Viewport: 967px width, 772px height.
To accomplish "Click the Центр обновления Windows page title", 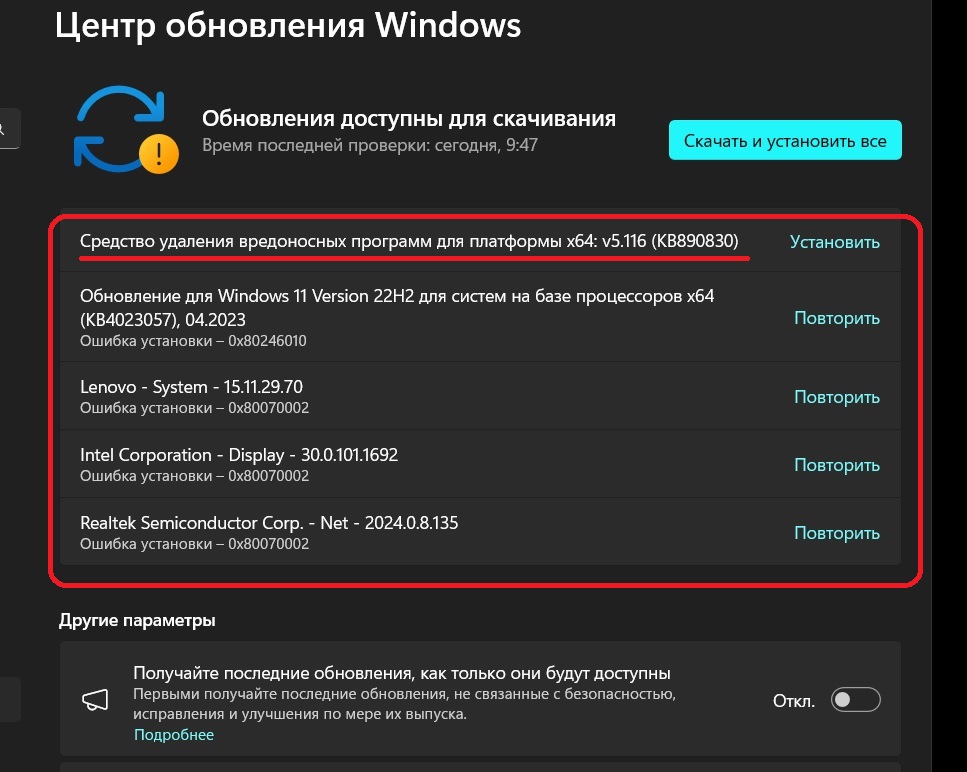I will tap(288, 26).
